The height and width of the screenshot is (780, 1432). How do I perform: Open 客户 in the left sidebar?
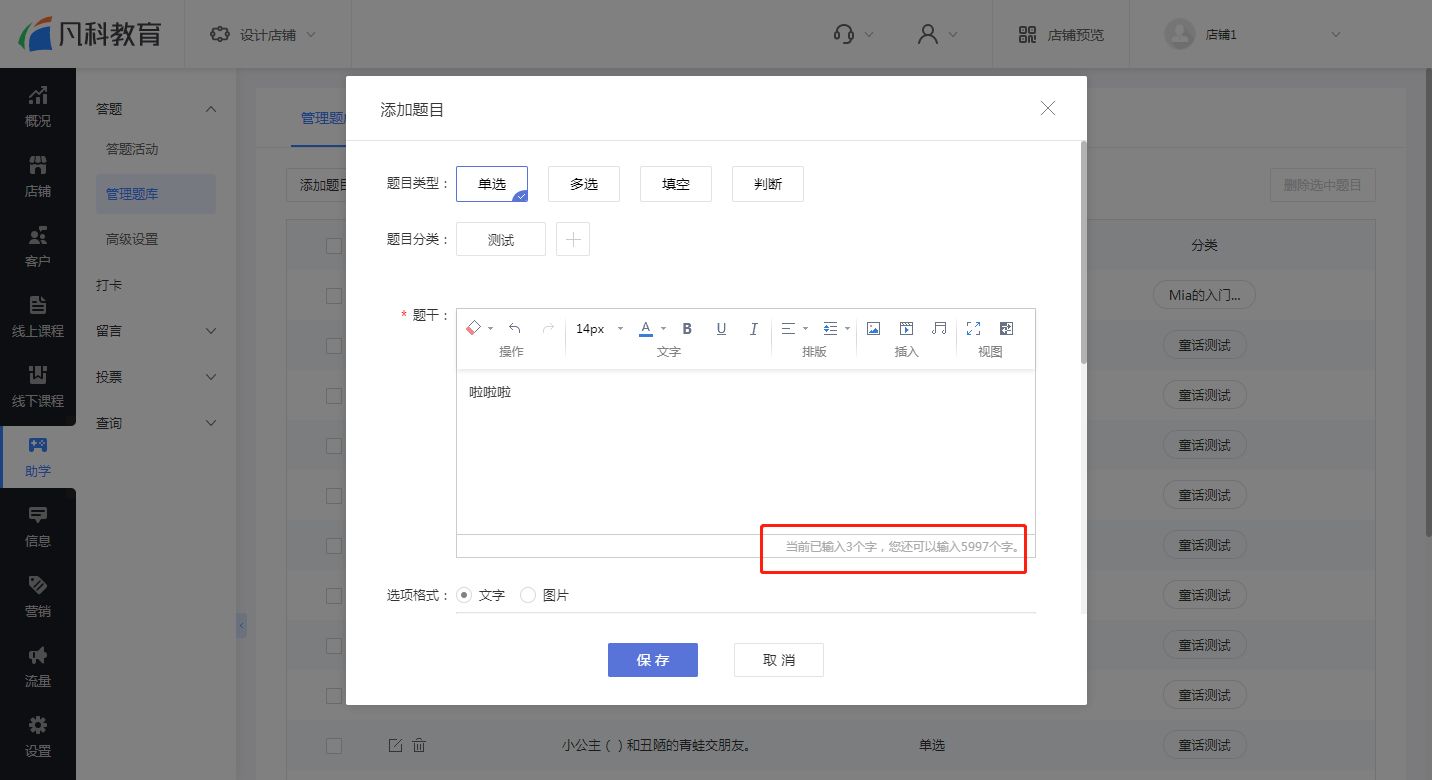(38, 247)
